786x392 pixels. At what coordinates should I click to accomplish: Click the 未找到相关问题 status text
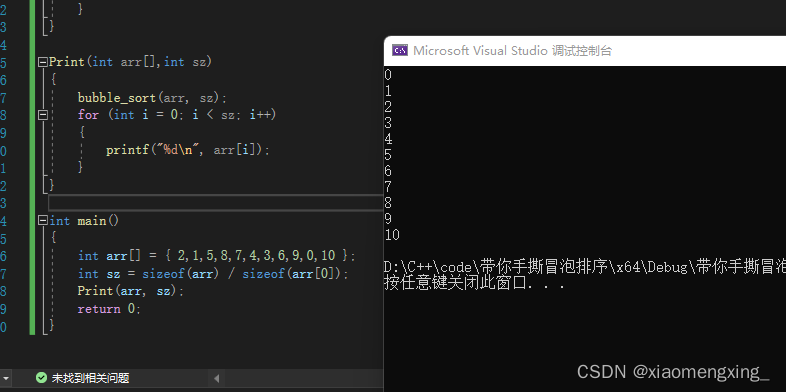[91, 378]
